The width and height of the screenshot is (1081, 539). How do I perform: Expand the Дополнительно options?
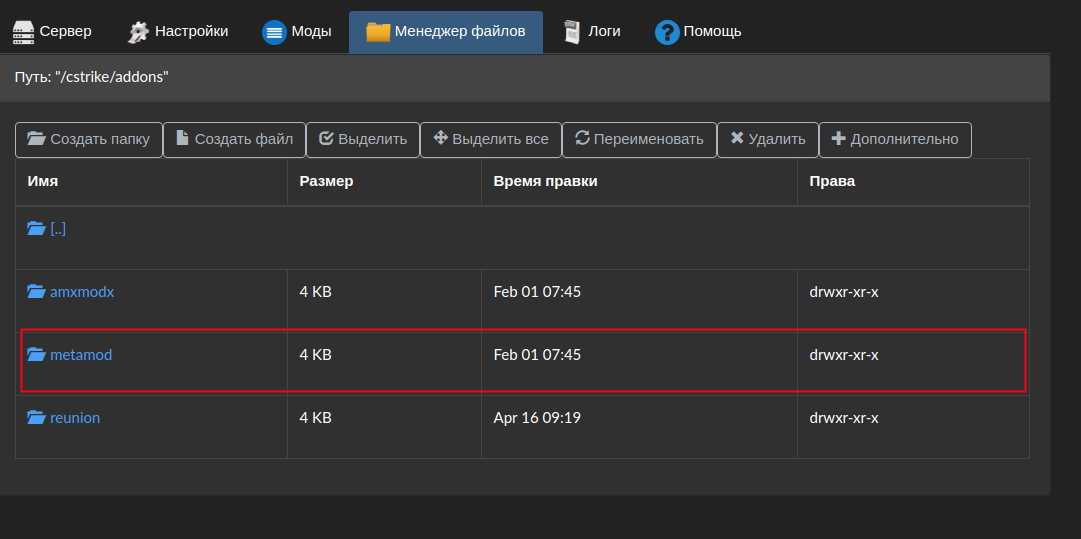point(896,140)
